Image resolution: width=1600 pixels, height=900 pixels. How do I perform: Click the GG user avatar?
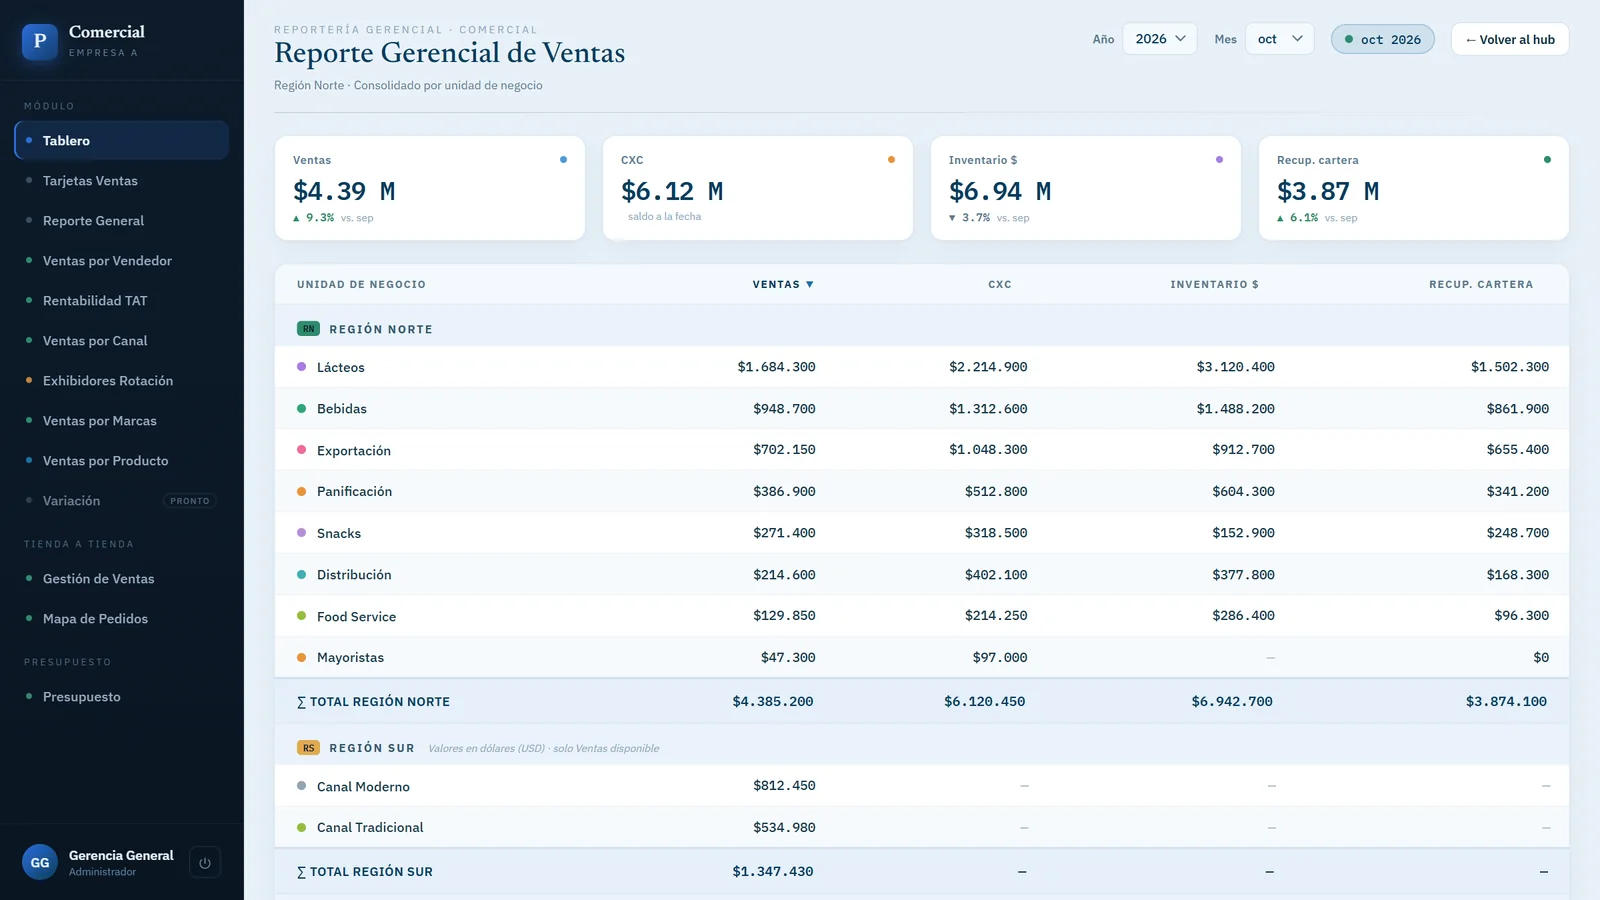[x=40, y=863]
